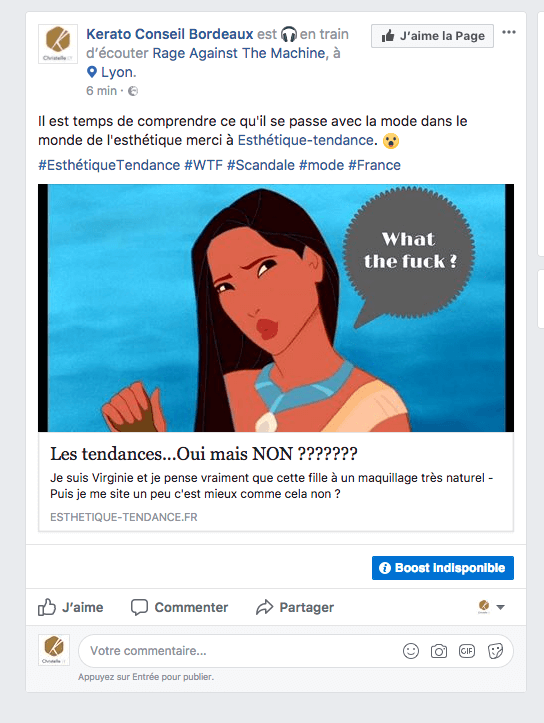Share the post using Partager
Viewport: 544px width, 723px height.
tap(295, 607)
